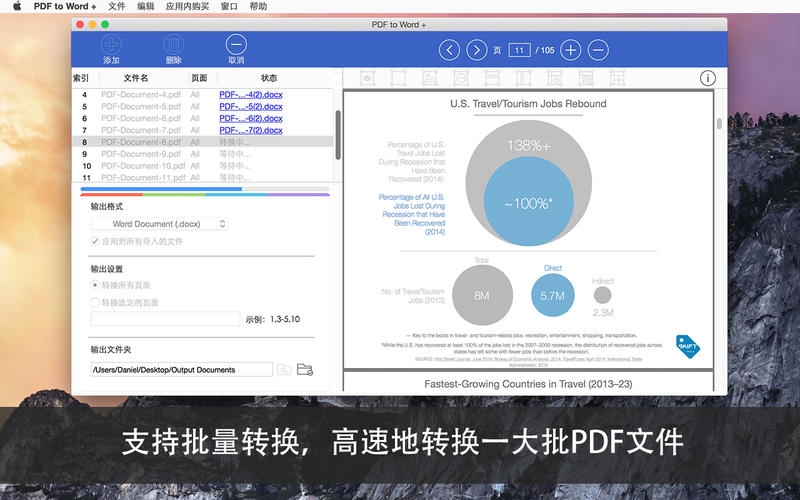Toggle 应用到所有导入的文件 checkbox

pos(94,241)
